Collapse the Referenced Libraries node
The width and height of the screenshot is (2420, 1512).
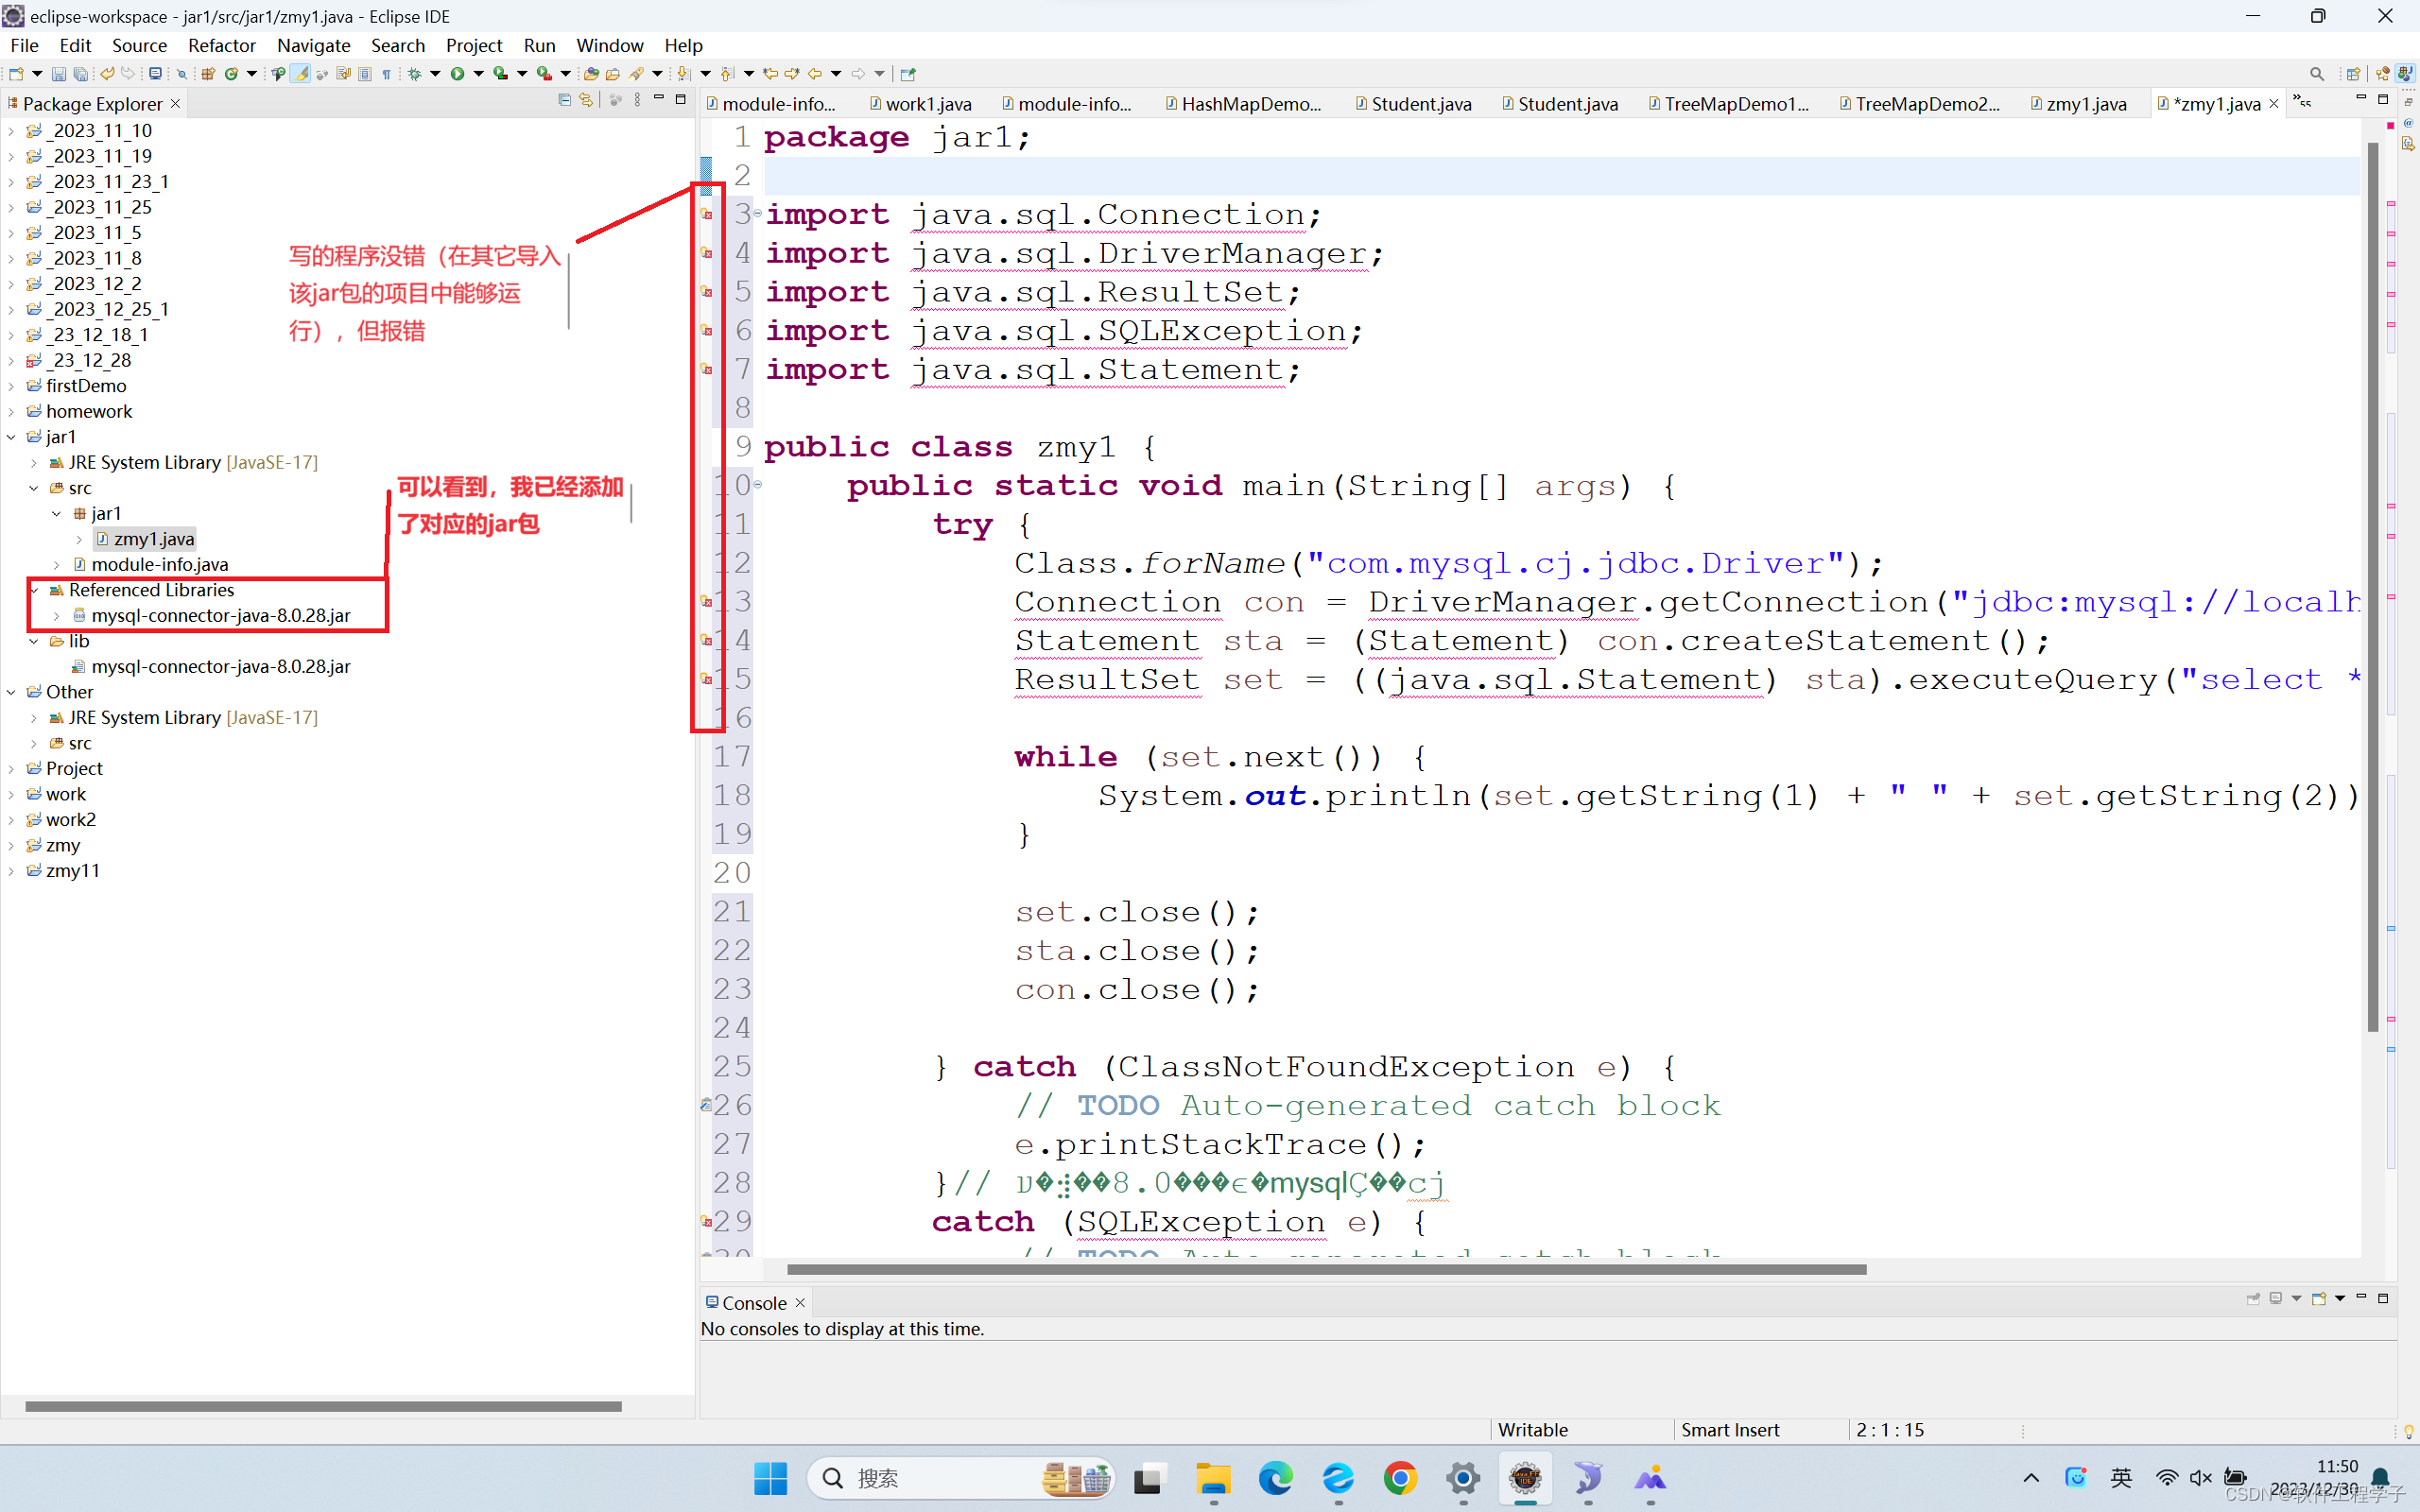coord(35,590)
